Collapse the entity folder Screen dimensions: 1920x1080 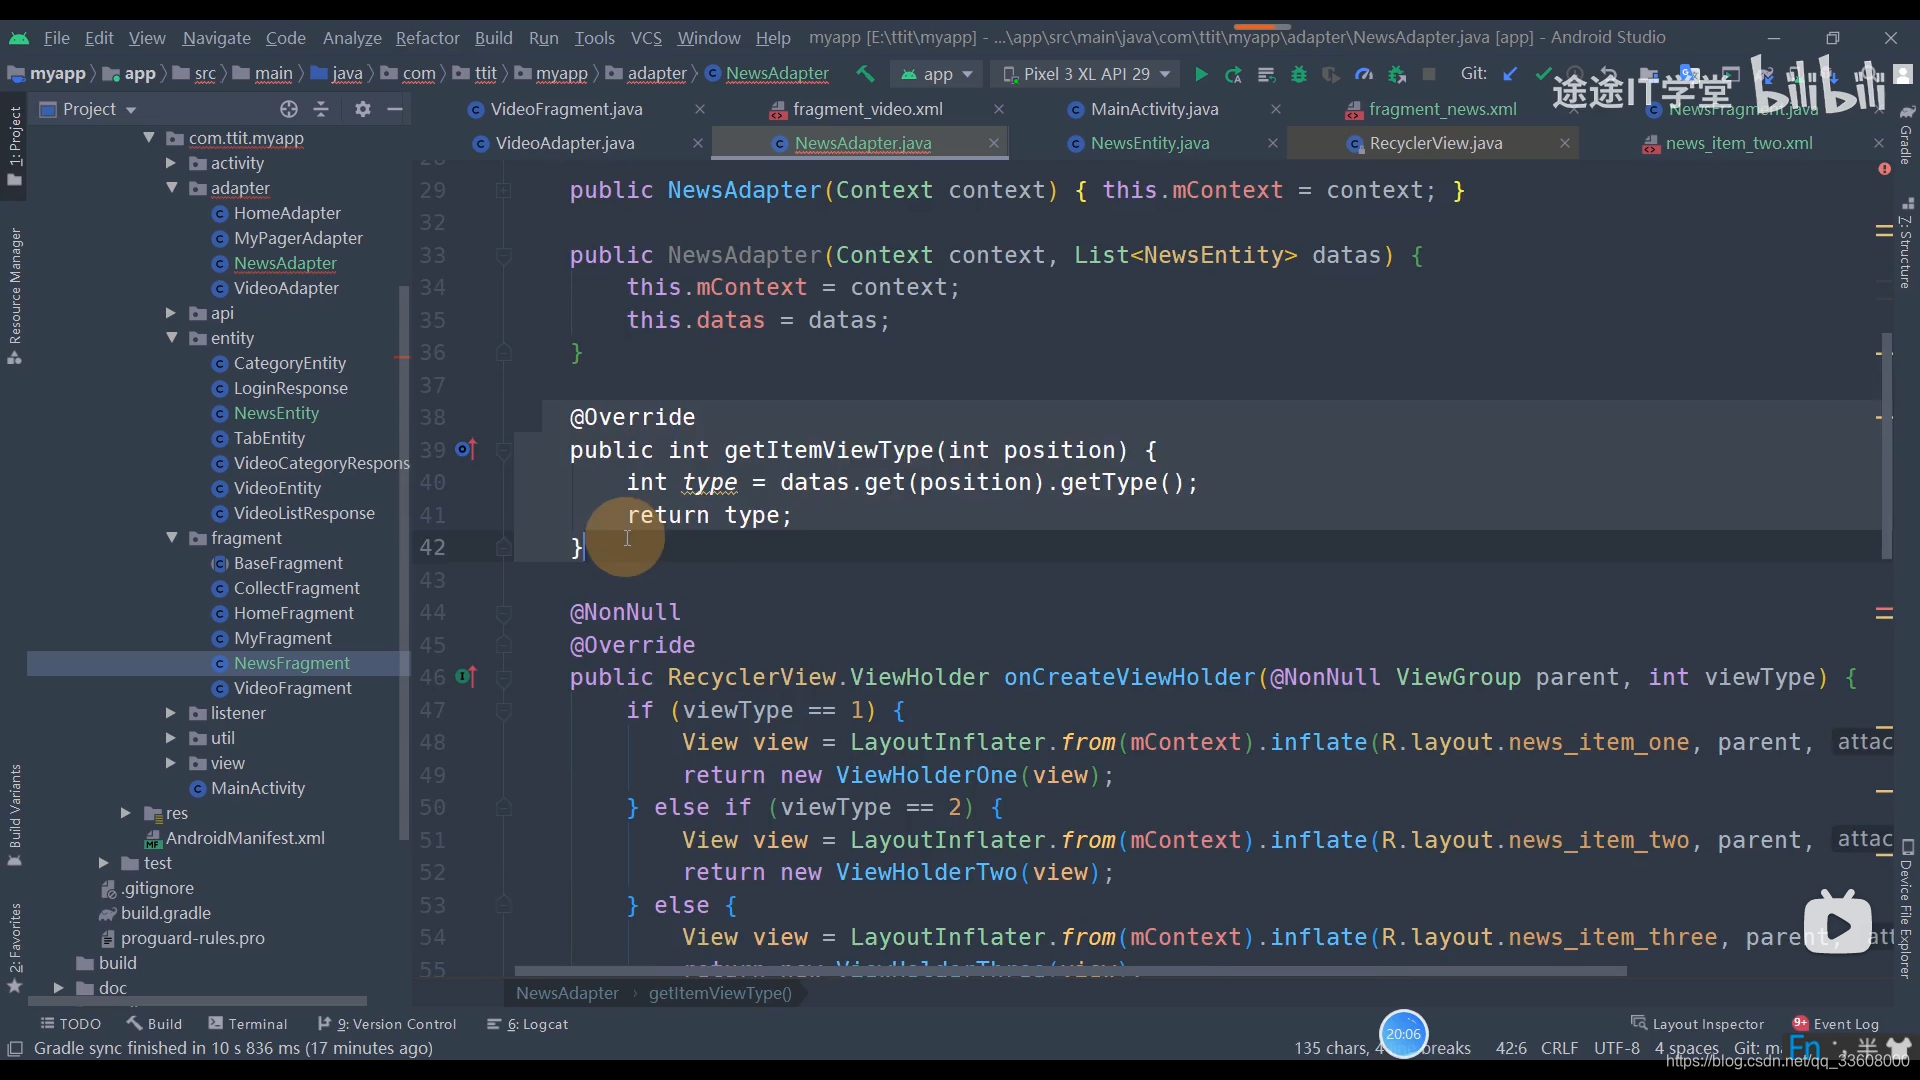click(171, 338)
